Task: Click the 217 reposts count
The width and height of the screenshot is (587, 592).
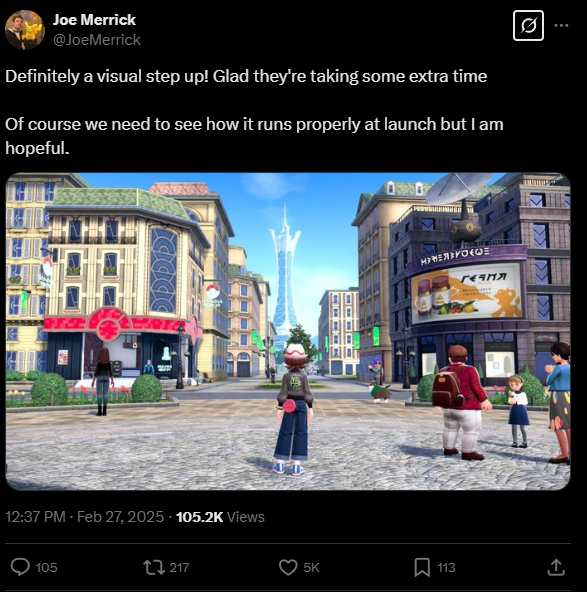Action: click(179, 567)
